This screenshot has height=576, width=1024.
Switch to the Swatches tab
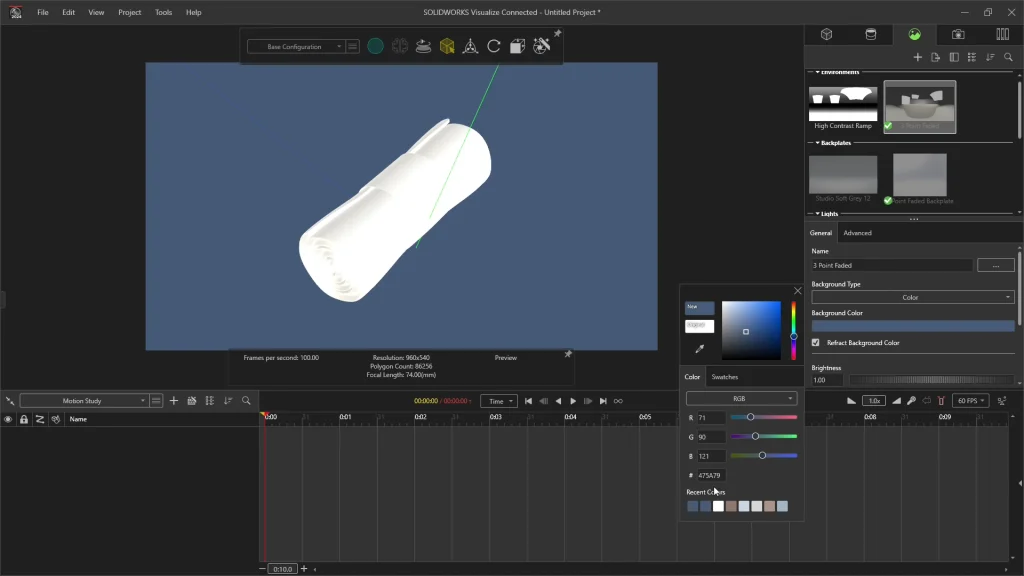pyautogui.click(x=724, y=377)
